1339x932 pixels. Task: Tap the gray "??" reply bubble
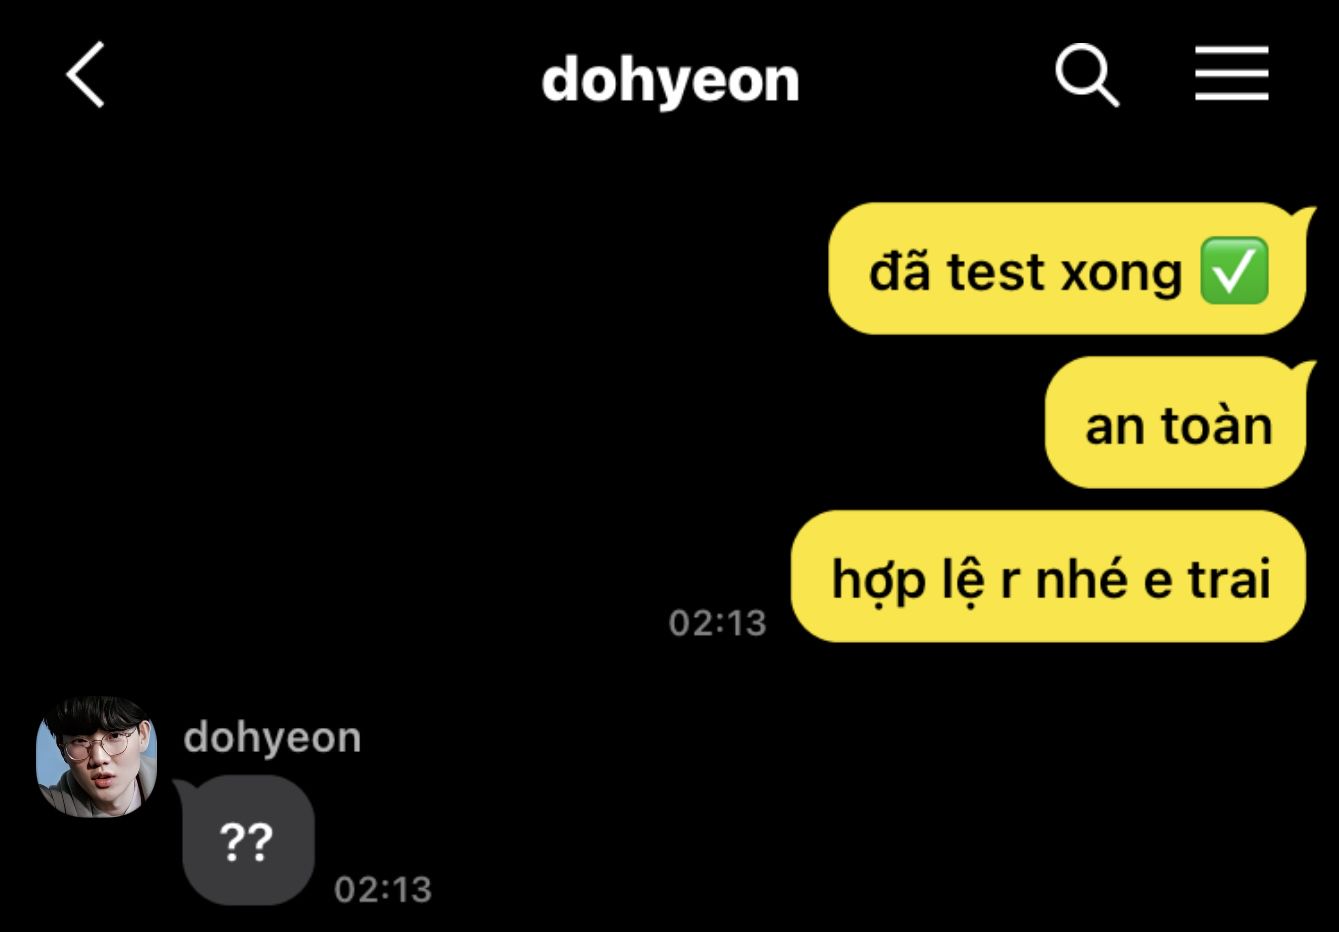(246, 841)
